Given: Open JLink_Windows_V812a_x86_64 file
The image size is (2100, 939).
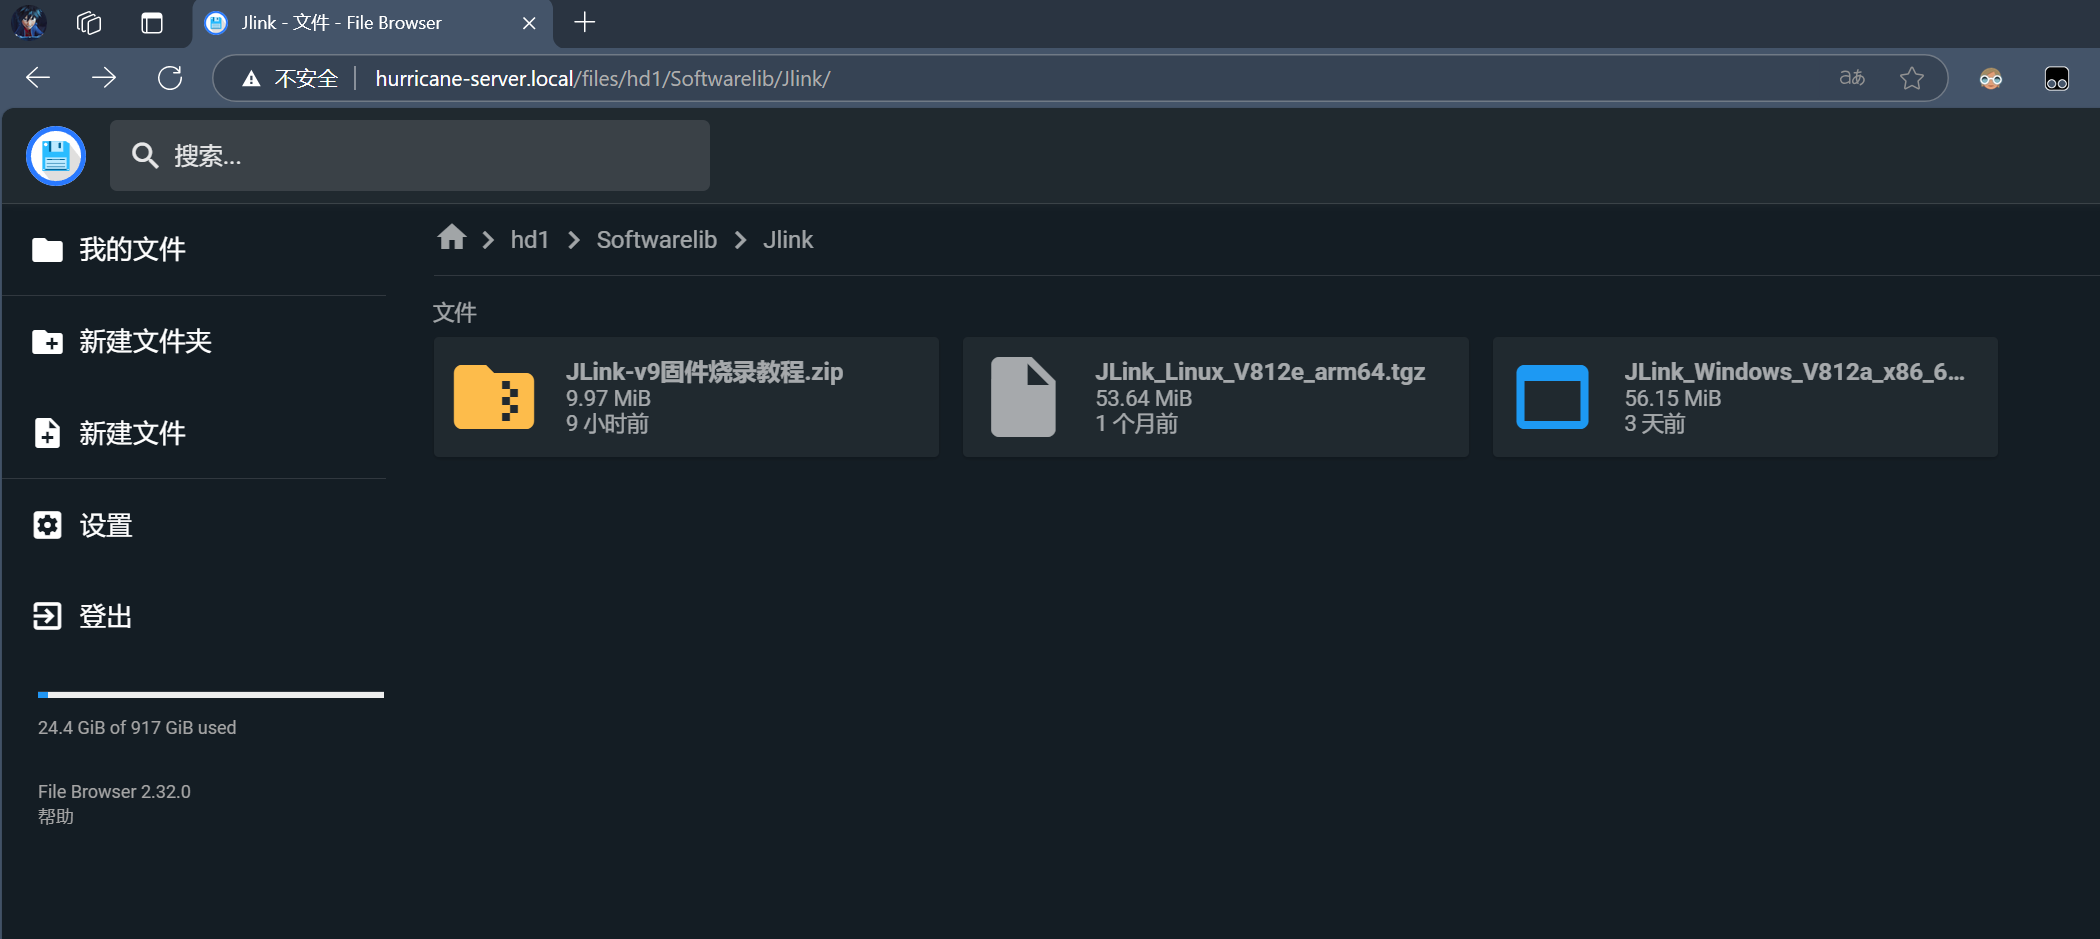Looking at the screenshot, I should point(1744,396).
